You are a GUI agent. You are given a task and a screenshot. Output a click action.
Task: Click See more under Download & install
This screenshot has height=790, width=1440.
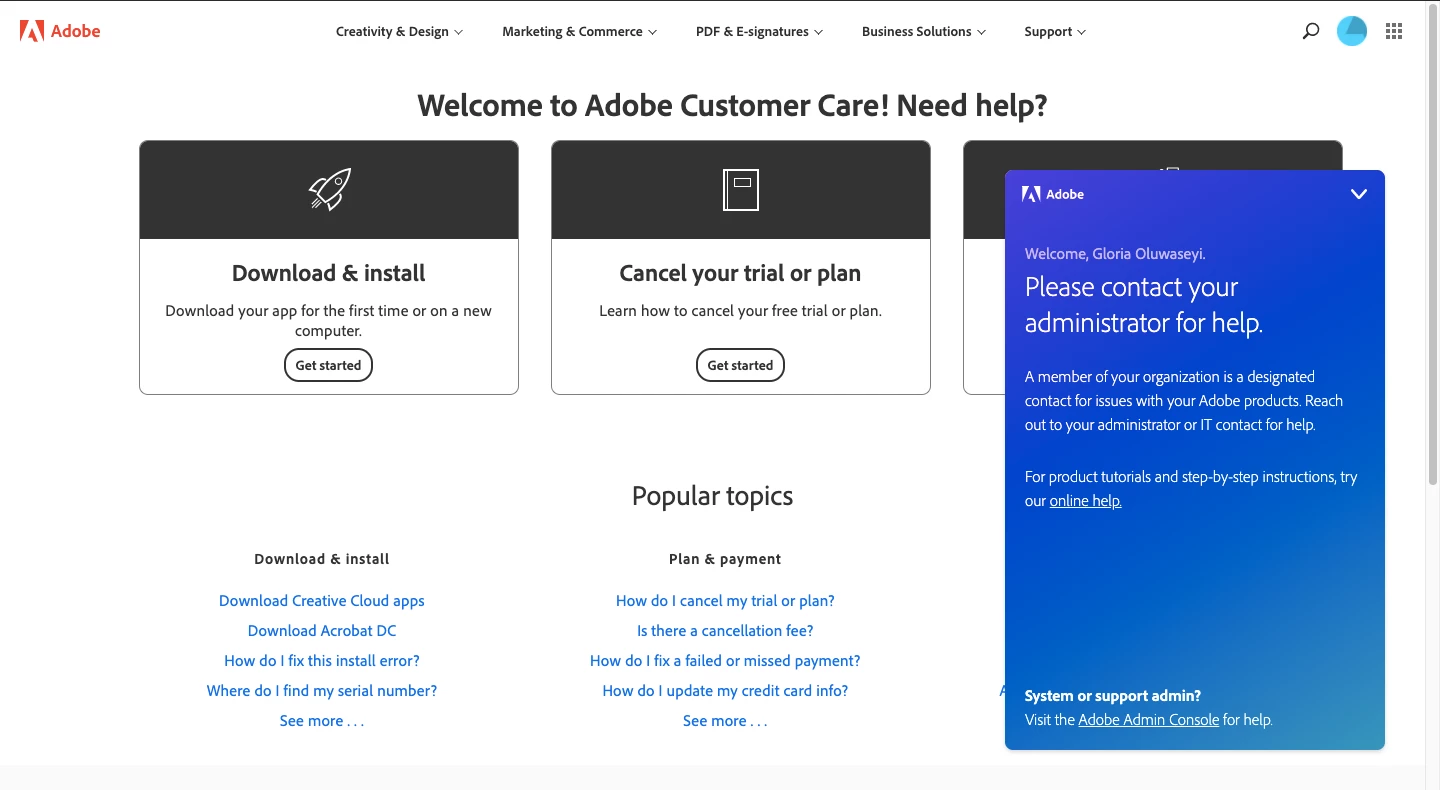tap(322, 721)
